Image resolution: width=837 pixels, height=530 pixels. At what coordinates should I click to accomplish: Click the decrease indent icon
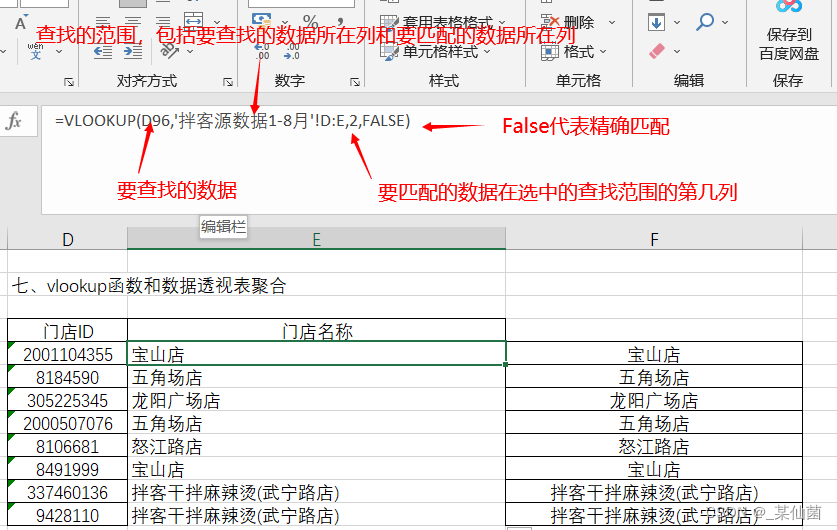click(x=102, y=51)
